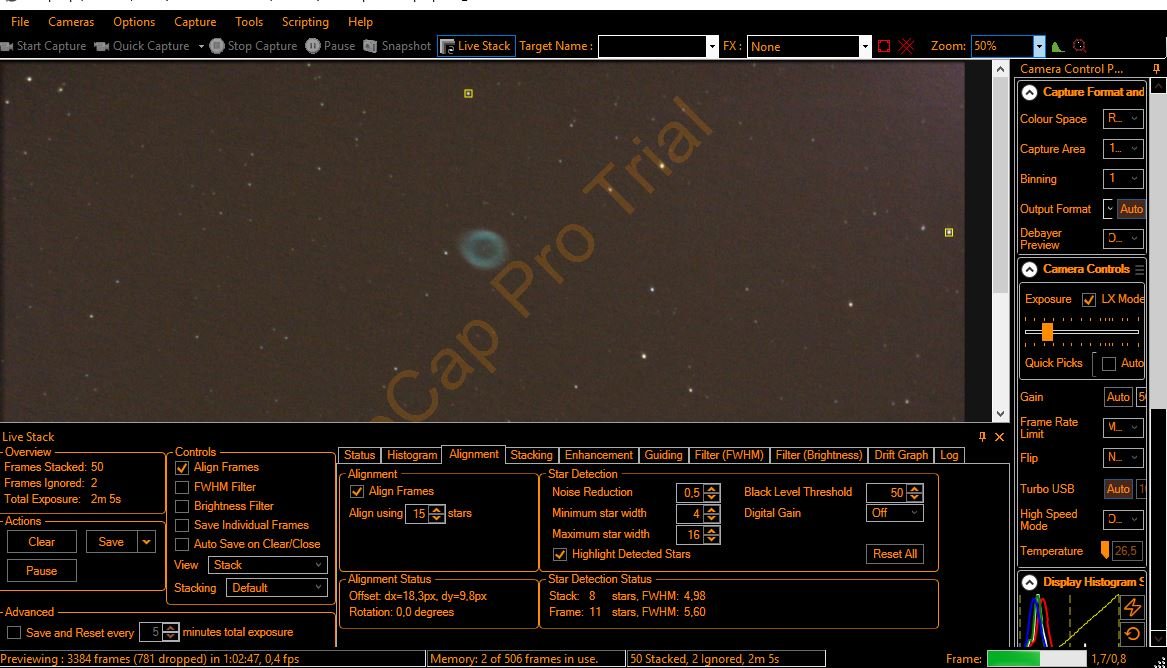The image size is (1167, 668).
Task: Enable the Quick Picks Auto checkbox
Action: point(1109,364)
